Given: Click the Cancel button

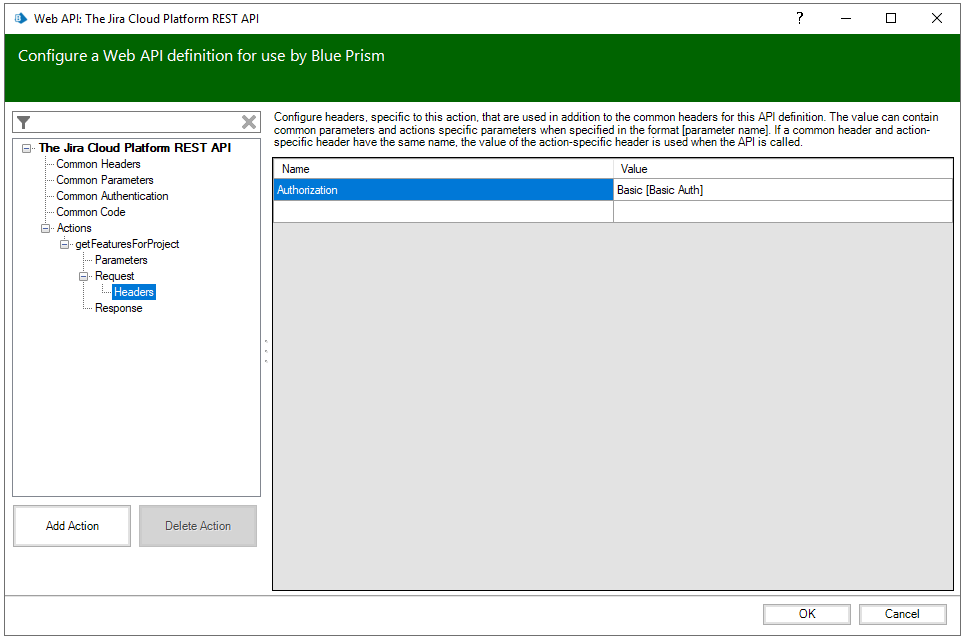Looking at the screenshot, I should pyautogui.click(x=901, y=614).
